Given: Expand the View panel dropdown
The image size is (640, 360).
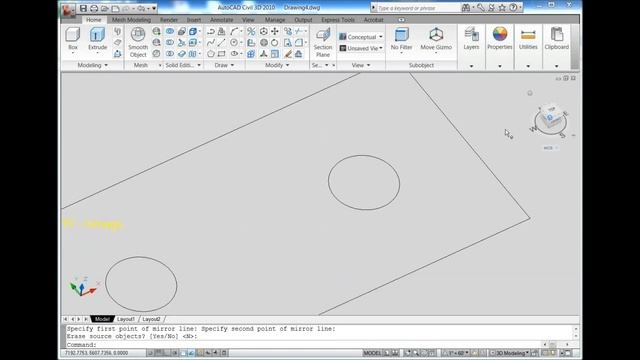Looking at the screenshot, I should pyautogui.click(x=361, y=65).
